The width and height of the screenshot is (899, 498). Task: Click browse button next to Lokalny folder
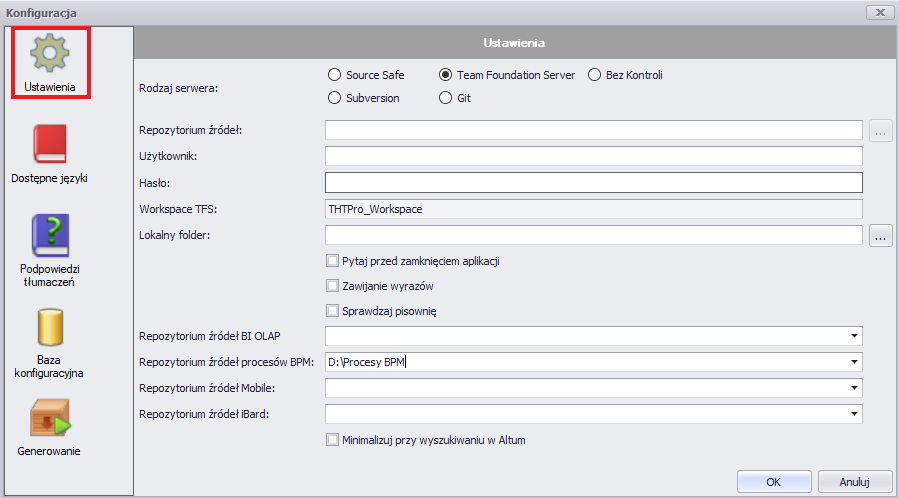pyautogui.click(x=880, y=235)
